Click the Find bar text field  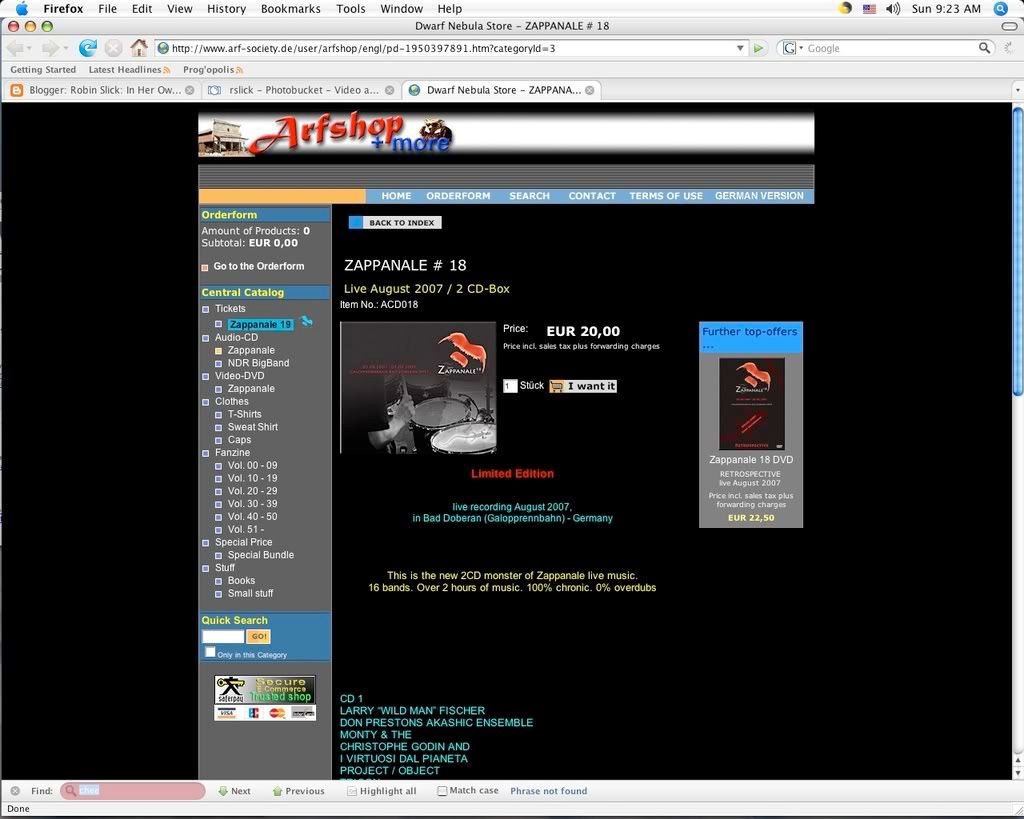[133, 791]
